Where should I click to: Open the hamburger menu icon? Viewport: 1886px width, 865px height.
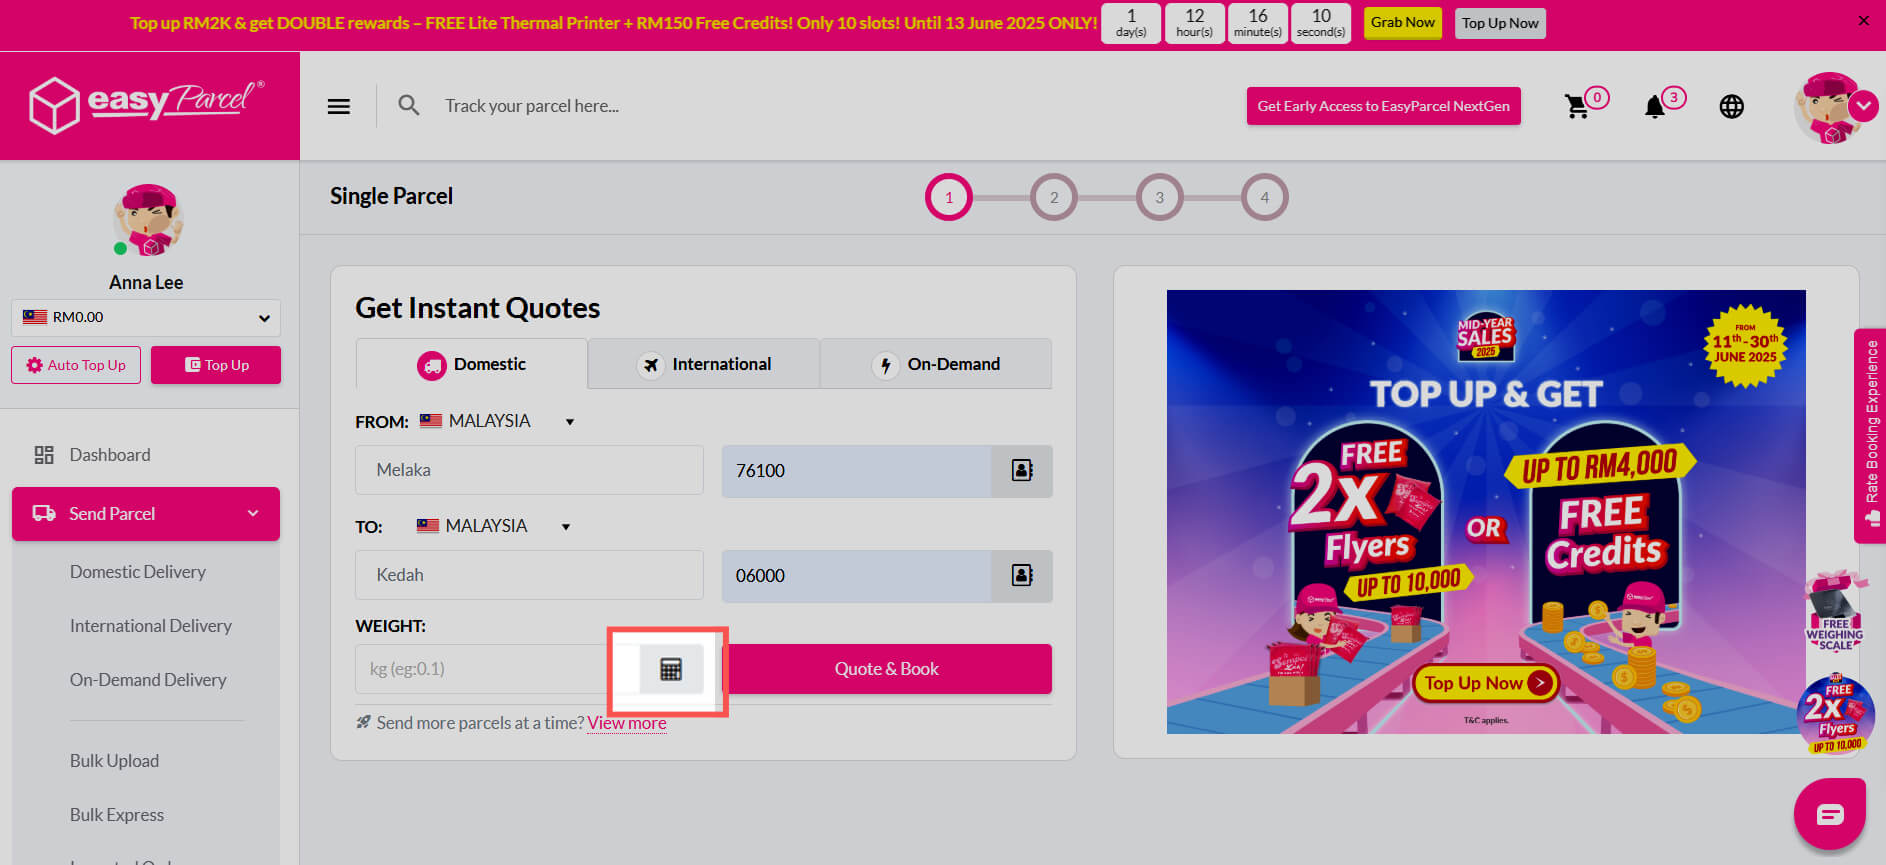pos(339,106)
